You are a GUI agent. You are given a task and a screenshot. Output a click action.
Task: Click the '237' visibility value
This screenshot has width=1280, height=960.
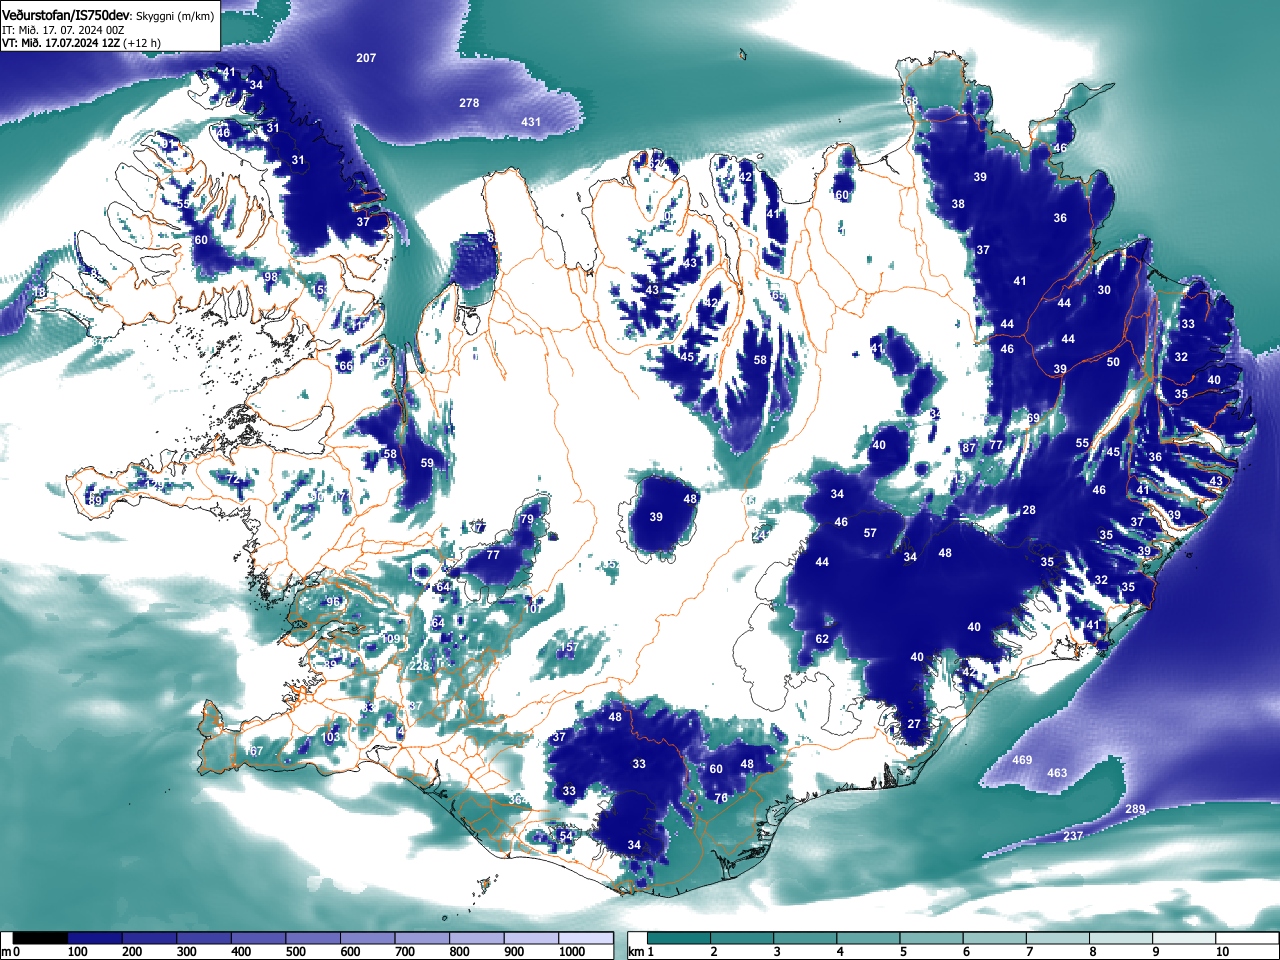1073,836
